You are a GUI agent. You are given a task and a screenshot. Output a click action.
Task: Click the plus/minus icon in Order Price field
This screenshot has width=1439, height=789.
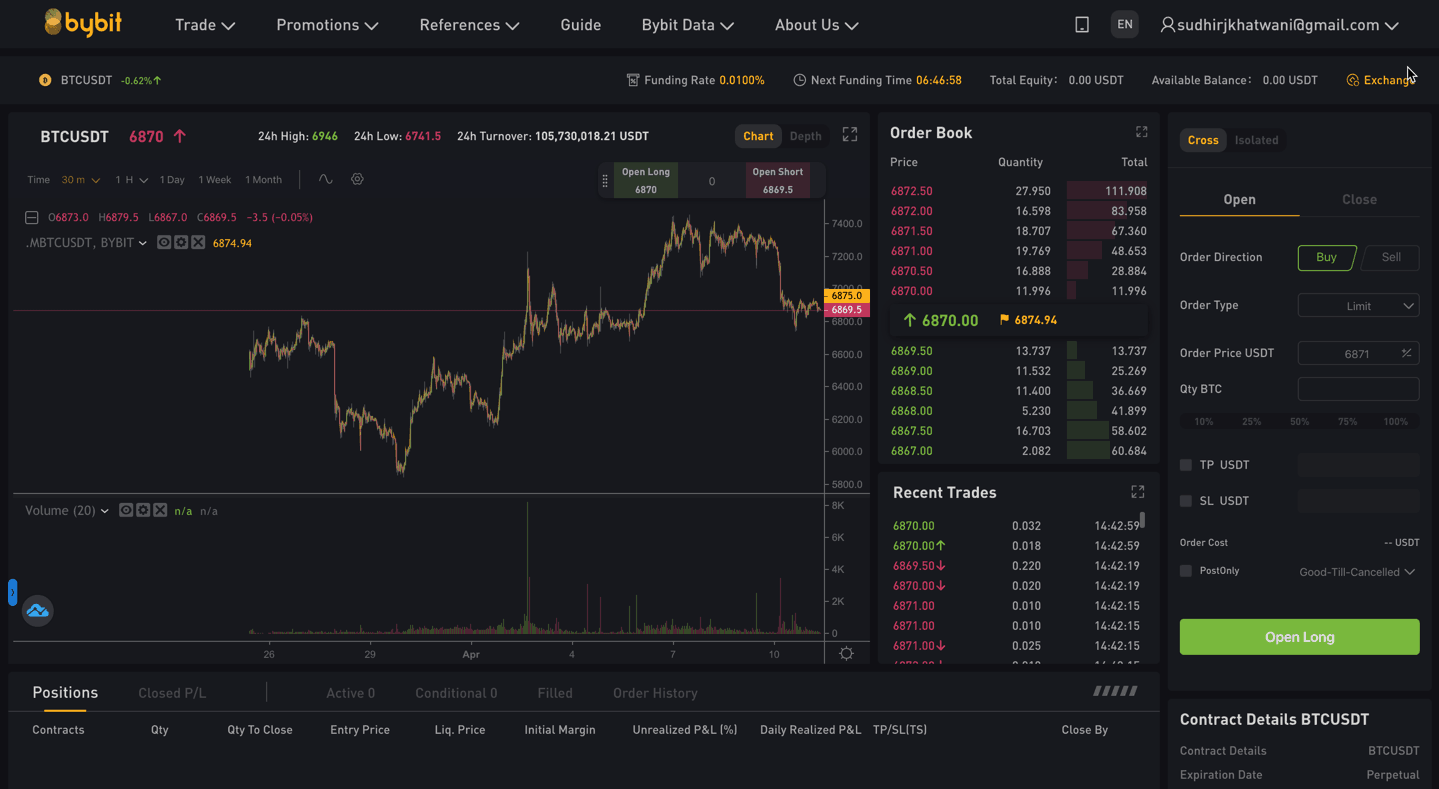coord(1406,353)
